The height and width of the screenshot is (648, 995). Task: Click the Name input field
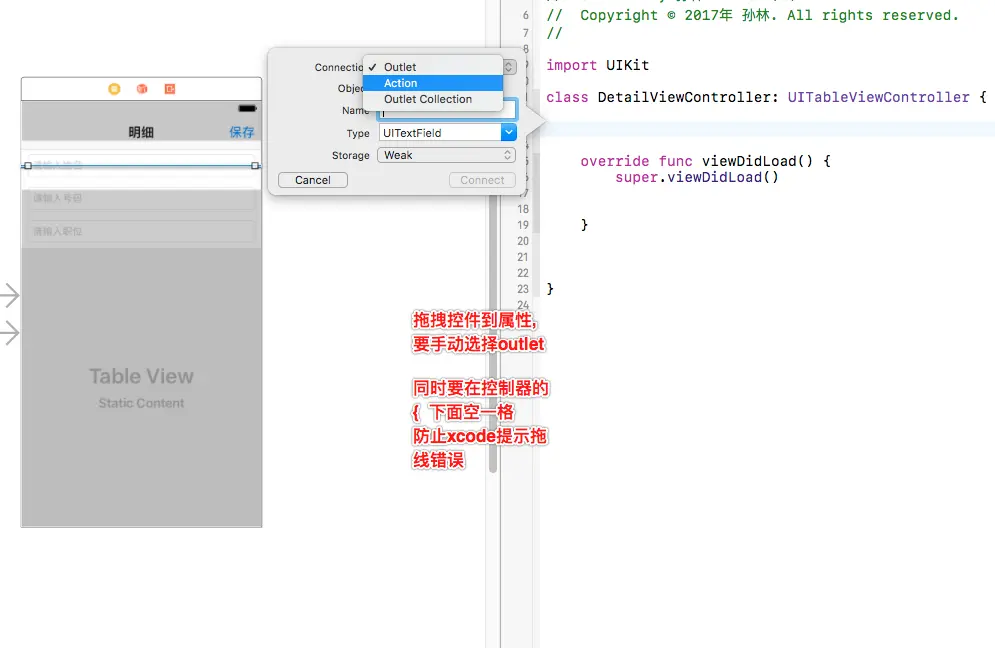click(447, 113)
